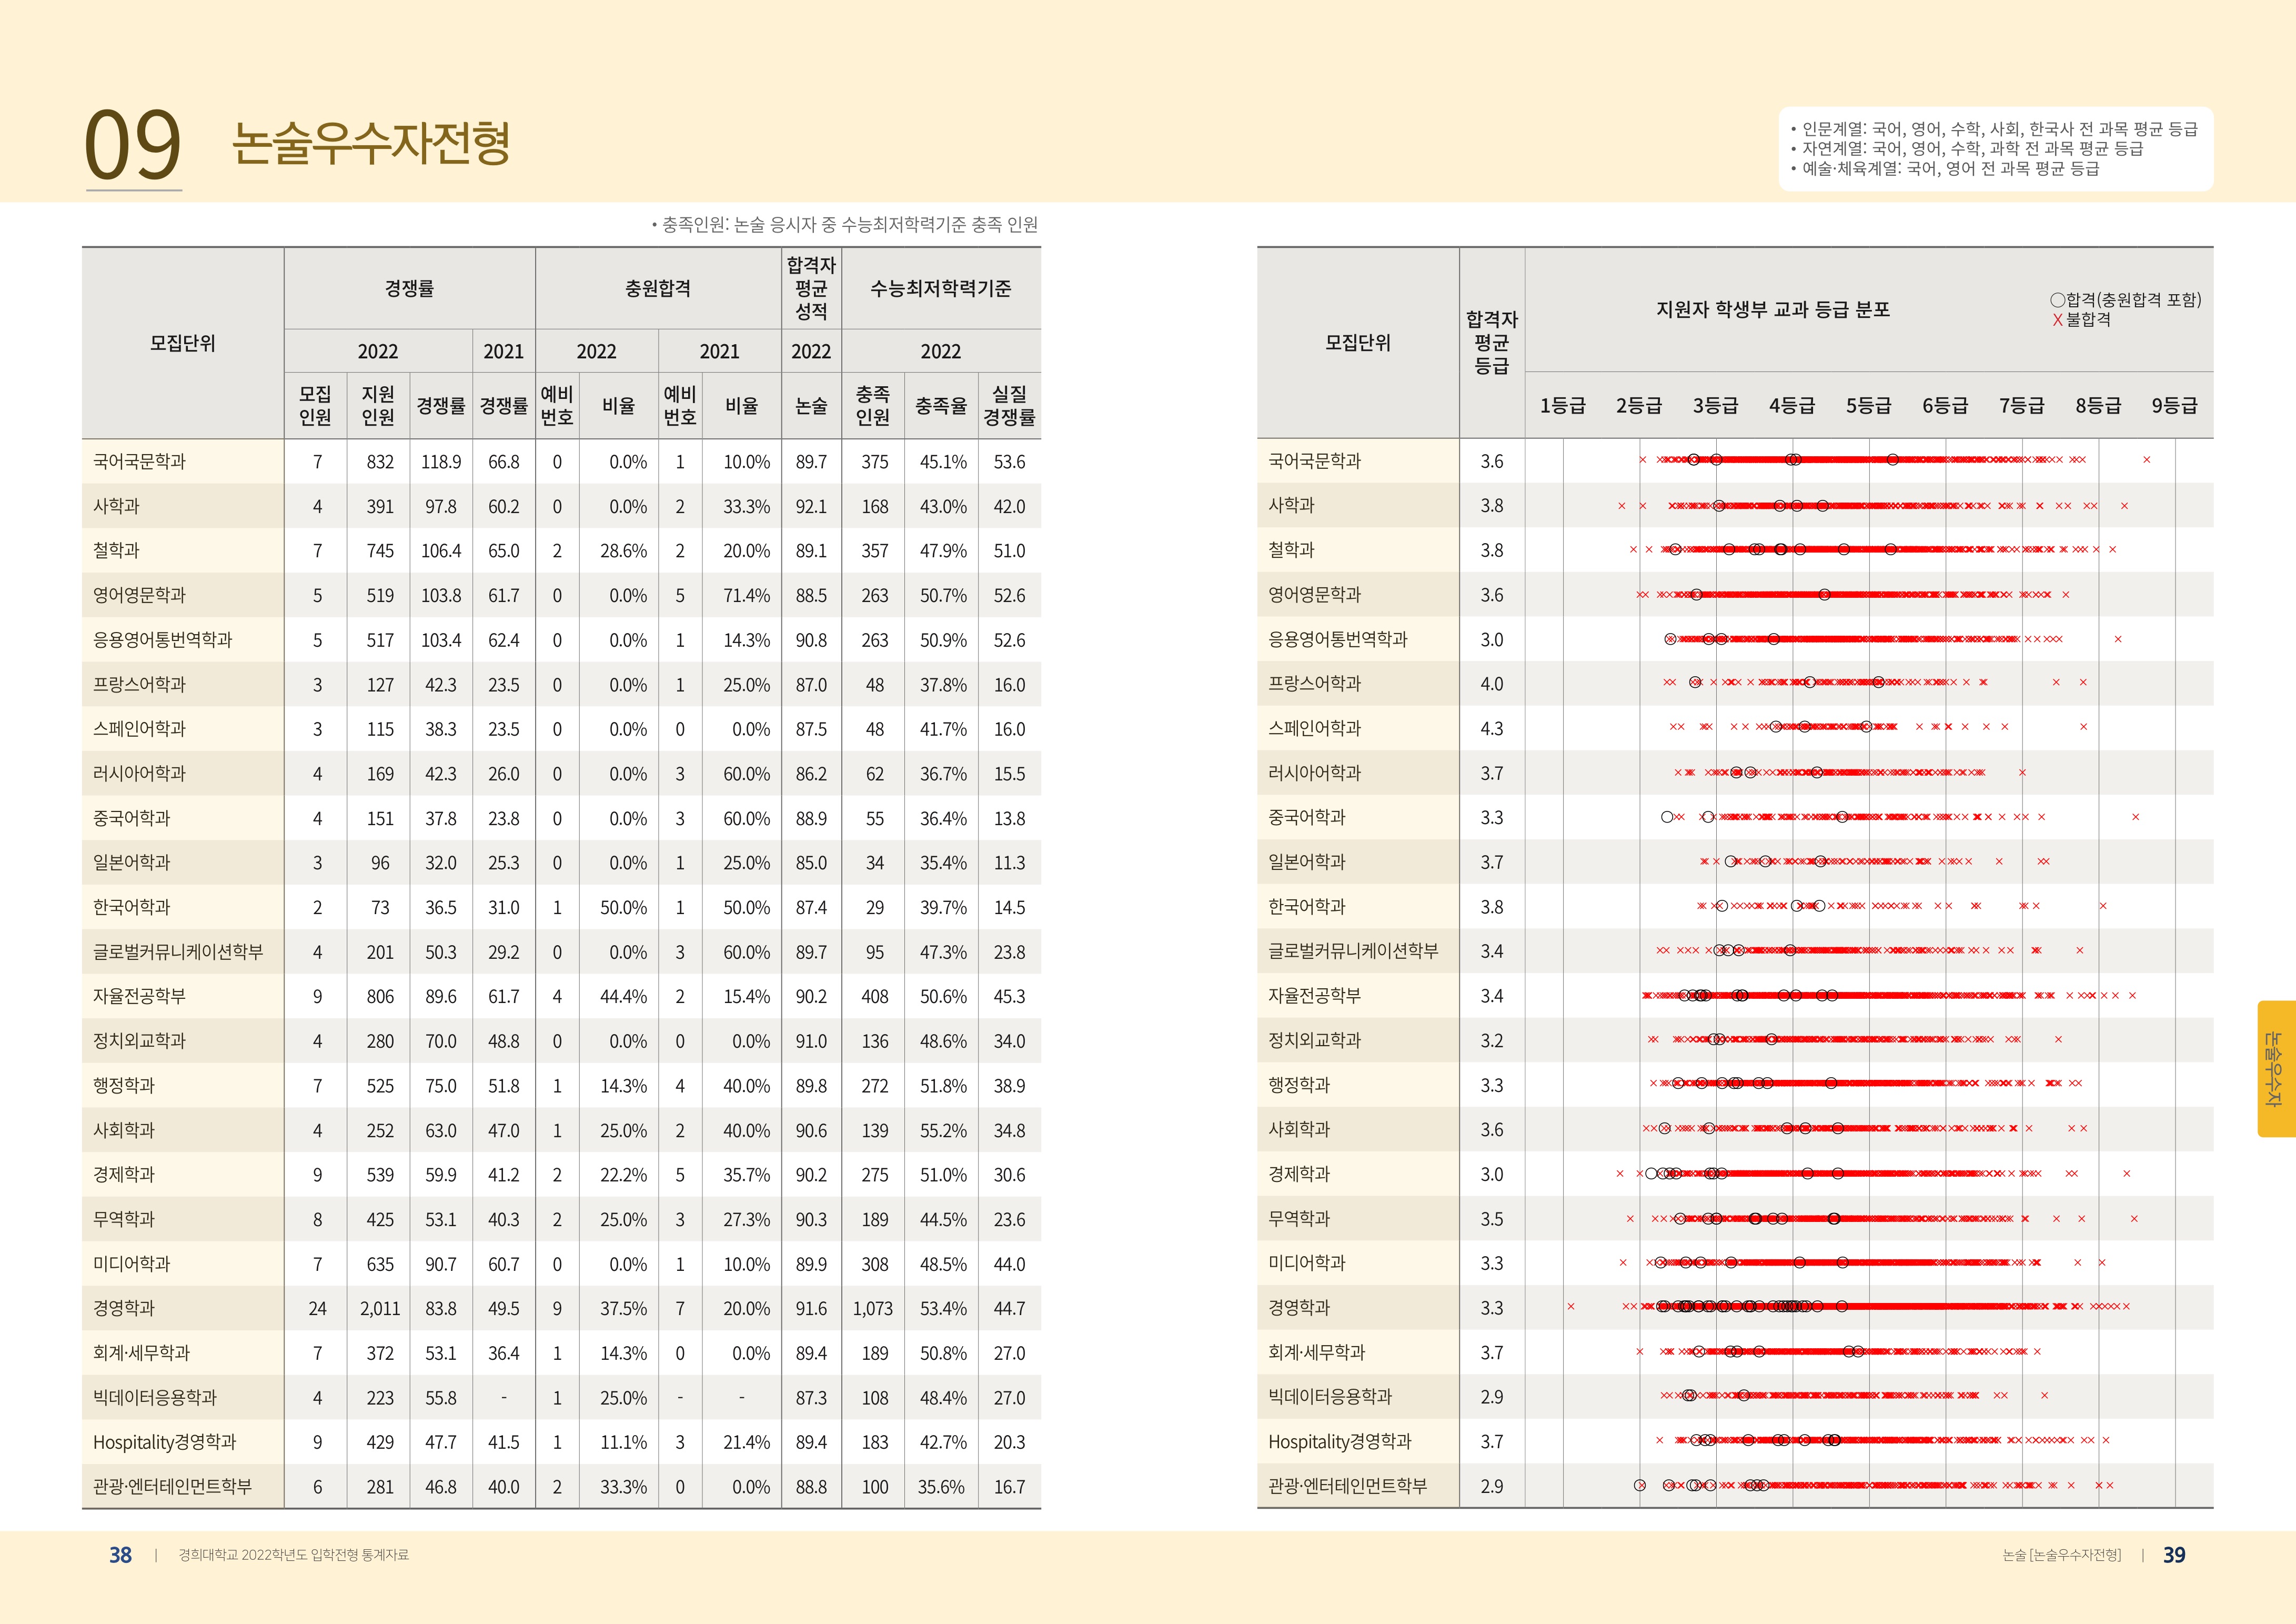The height and width of the screenshot is (1624, 2296).
Task: Click the 5등급 column header in chart
Action: [1868, 405]
